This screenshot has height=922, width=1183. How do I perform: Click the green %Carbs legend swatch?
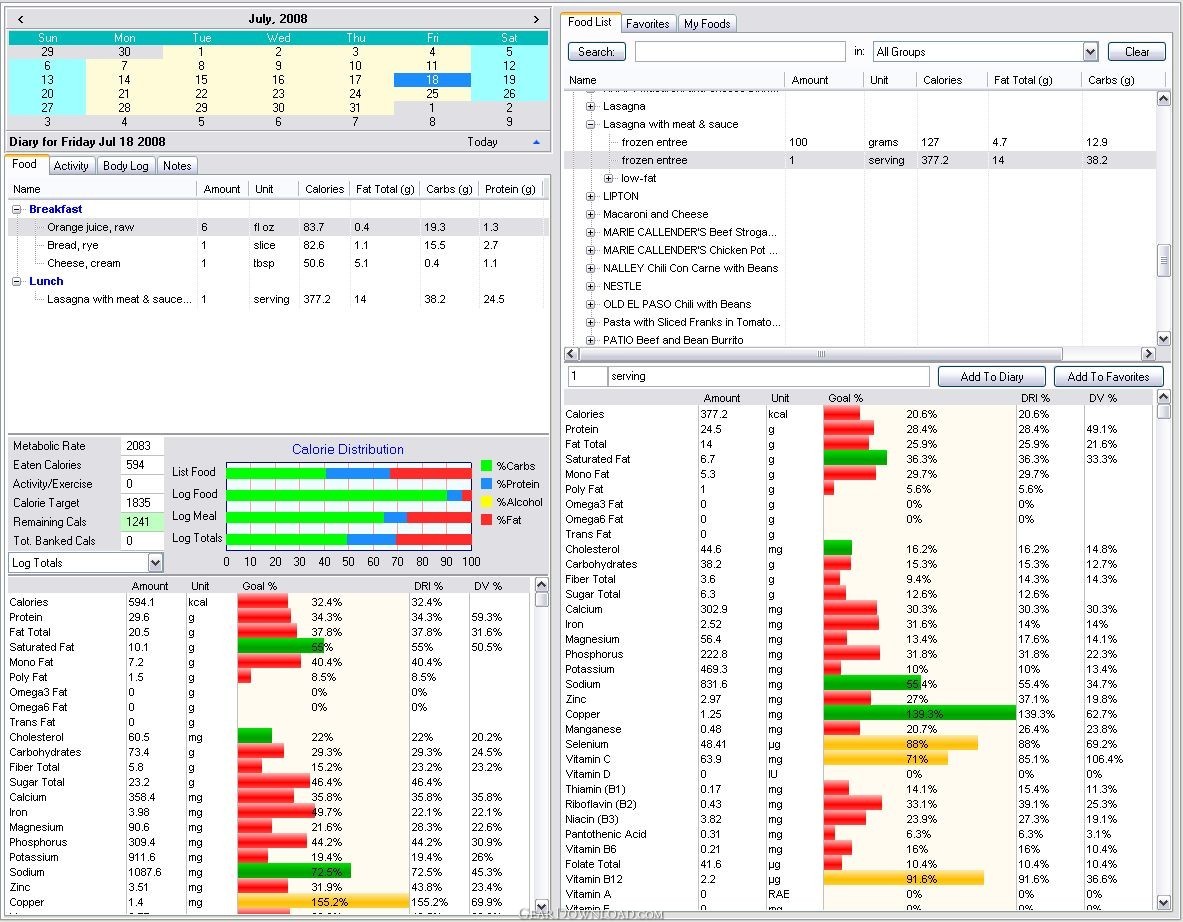[x=487, y=466]
